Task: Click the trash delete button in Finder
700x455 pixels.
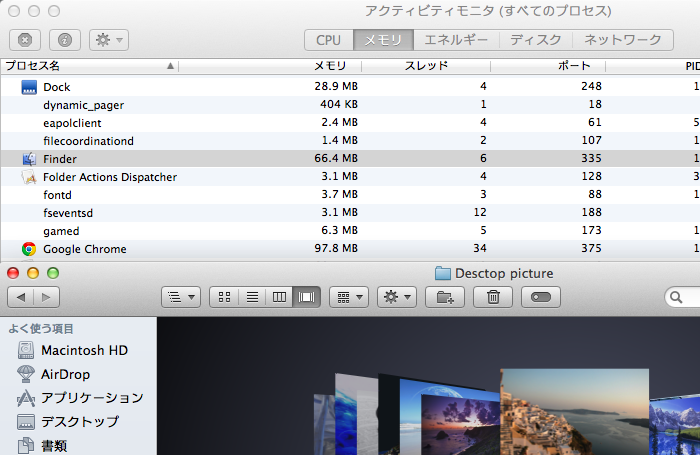Action: tap(493, 297)
